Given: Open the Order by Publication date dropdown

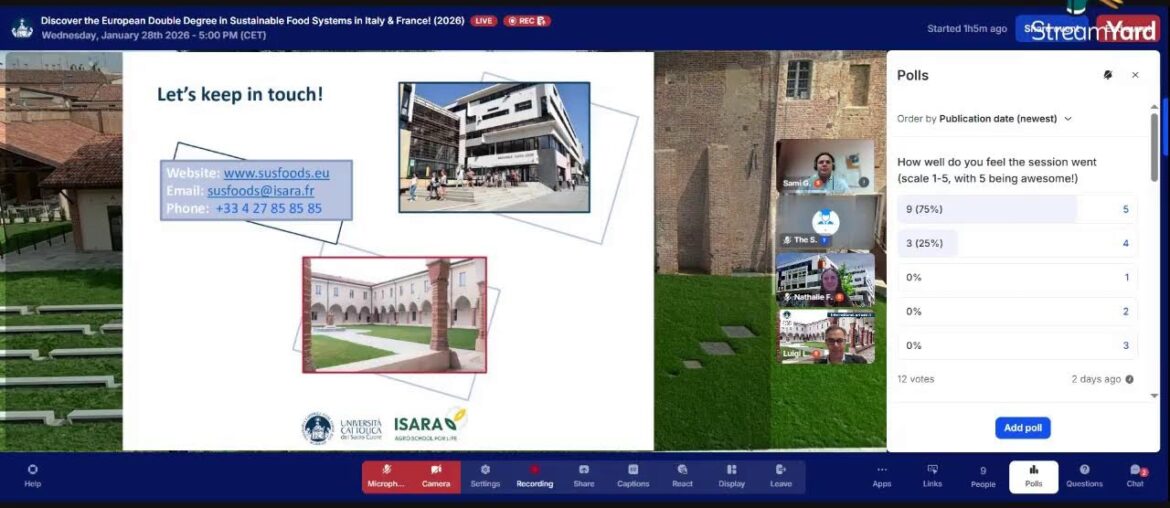Looking at the screenshot, I should click(x=985, y=118).
